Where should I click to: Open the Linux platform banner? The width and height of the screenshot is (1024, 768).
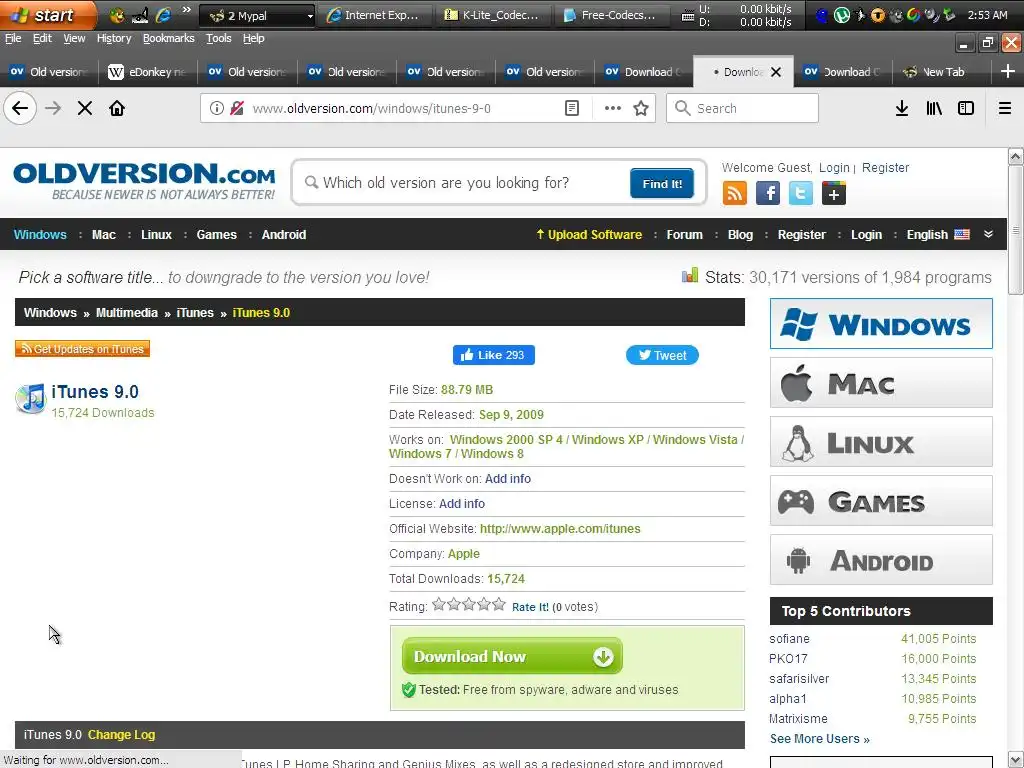pos(881,442)
